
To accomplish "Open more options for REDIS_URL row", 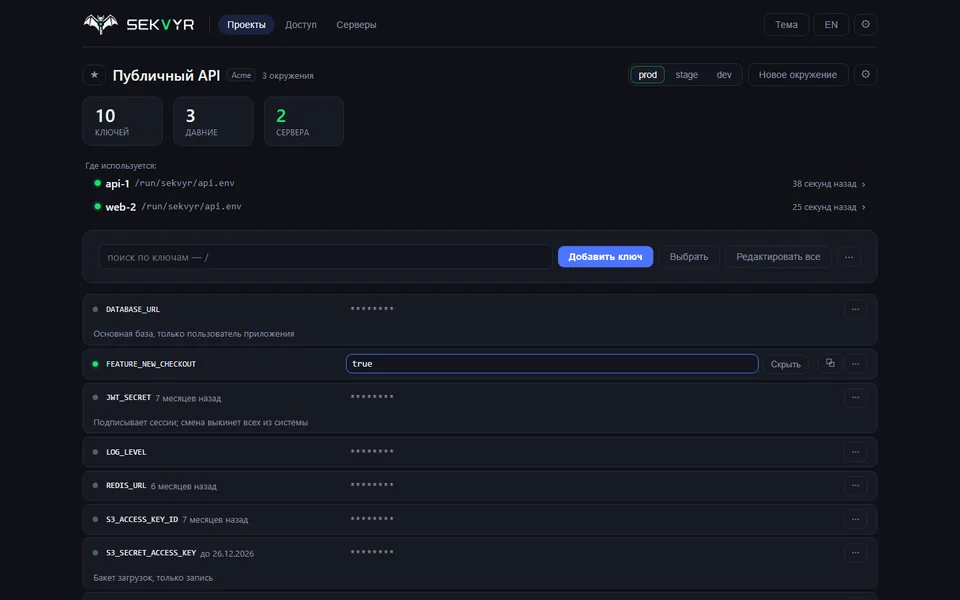I will [855, 486].
